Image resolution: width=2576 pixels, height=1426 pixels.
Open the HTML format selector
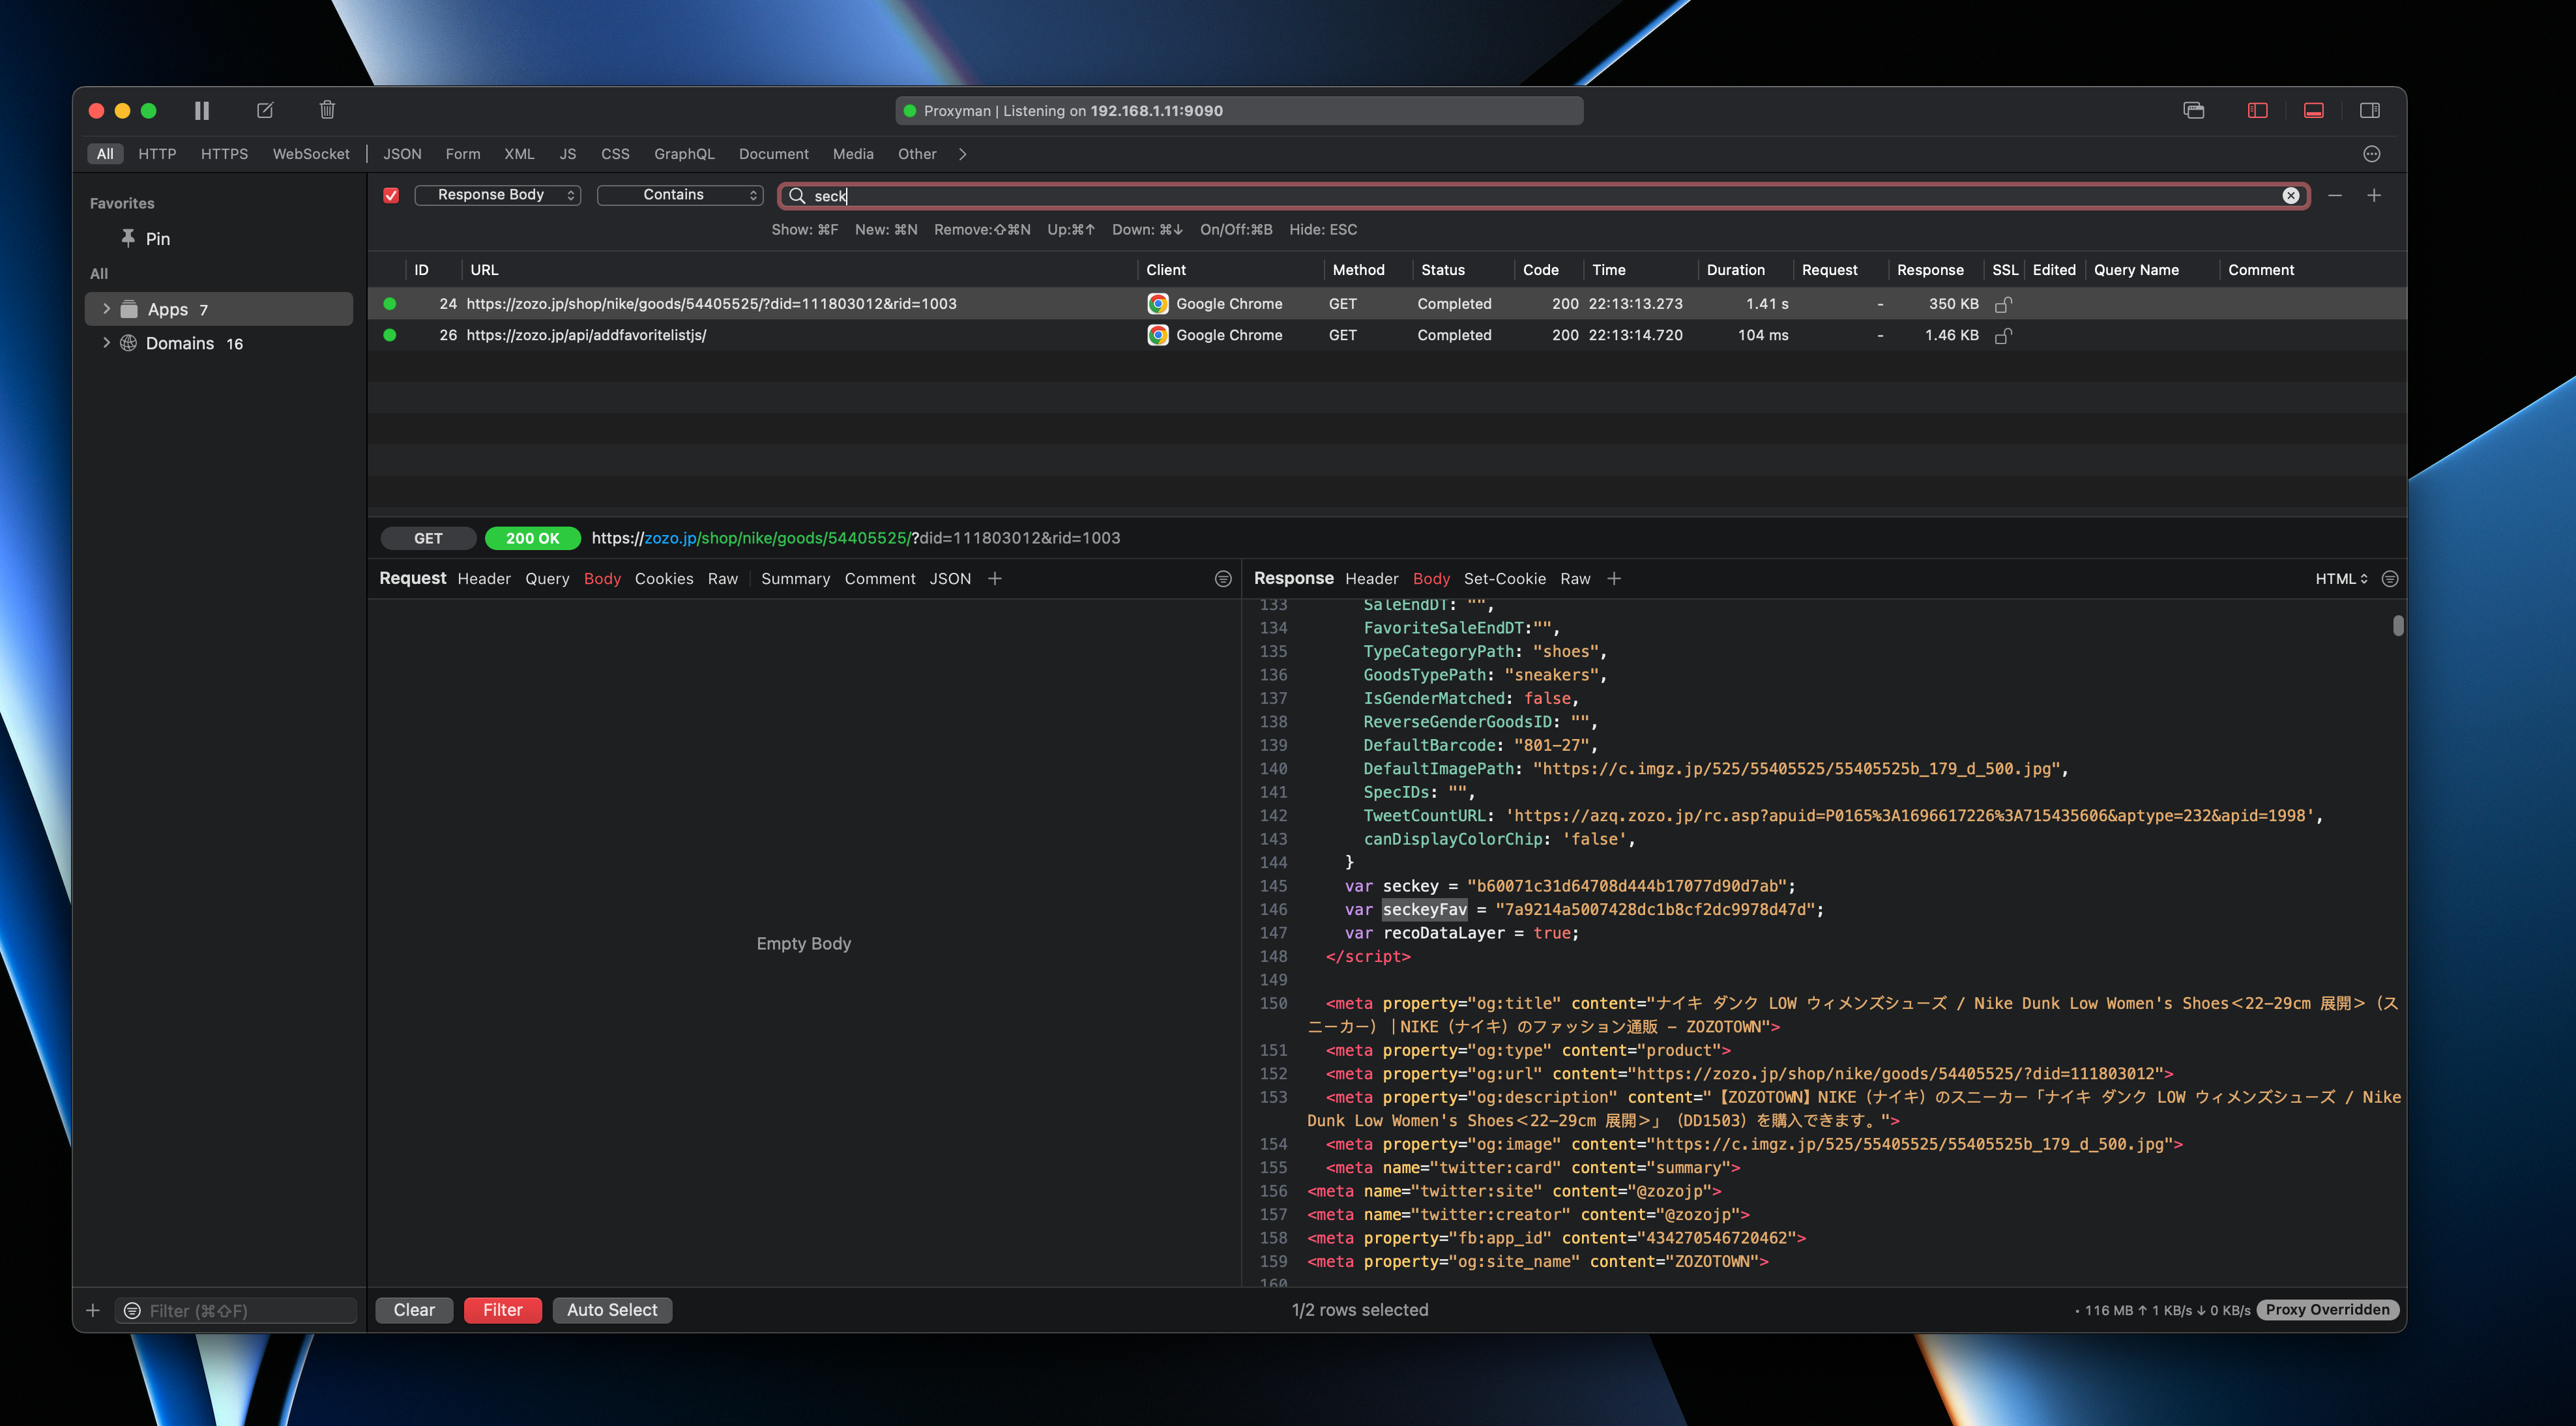click(x=2340, y=579)
